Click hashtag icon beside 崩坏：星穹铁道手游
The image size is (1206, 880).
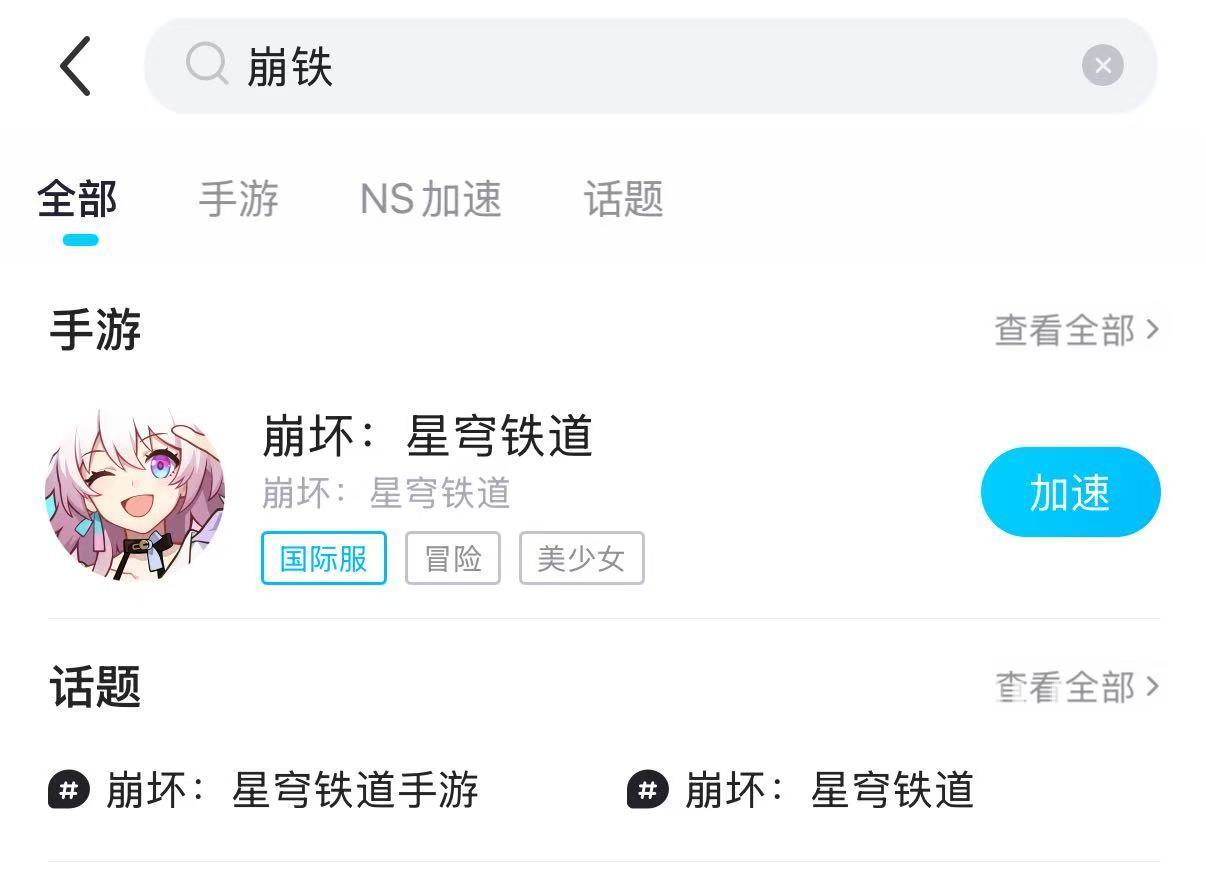pos(69,790)
